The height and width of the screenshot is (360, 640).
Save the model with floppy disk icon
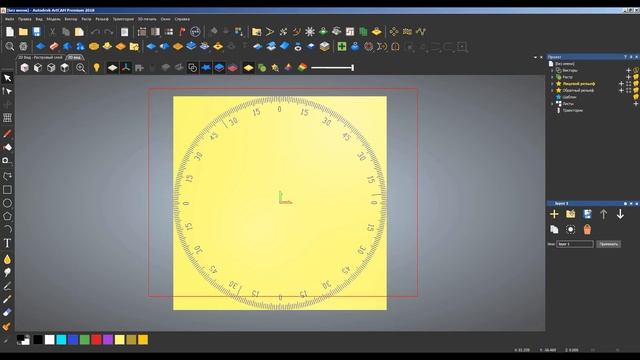coord(37,32)
